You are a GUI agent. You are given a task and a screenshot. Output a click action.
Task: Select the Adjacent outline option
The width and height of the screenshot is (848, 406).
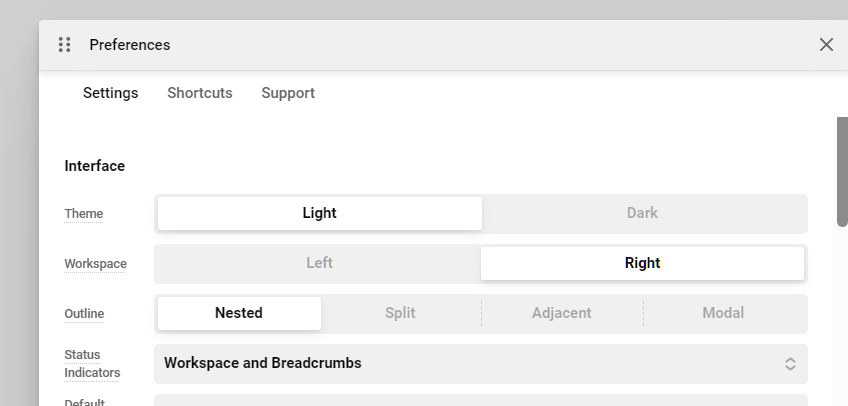[561, 313]
